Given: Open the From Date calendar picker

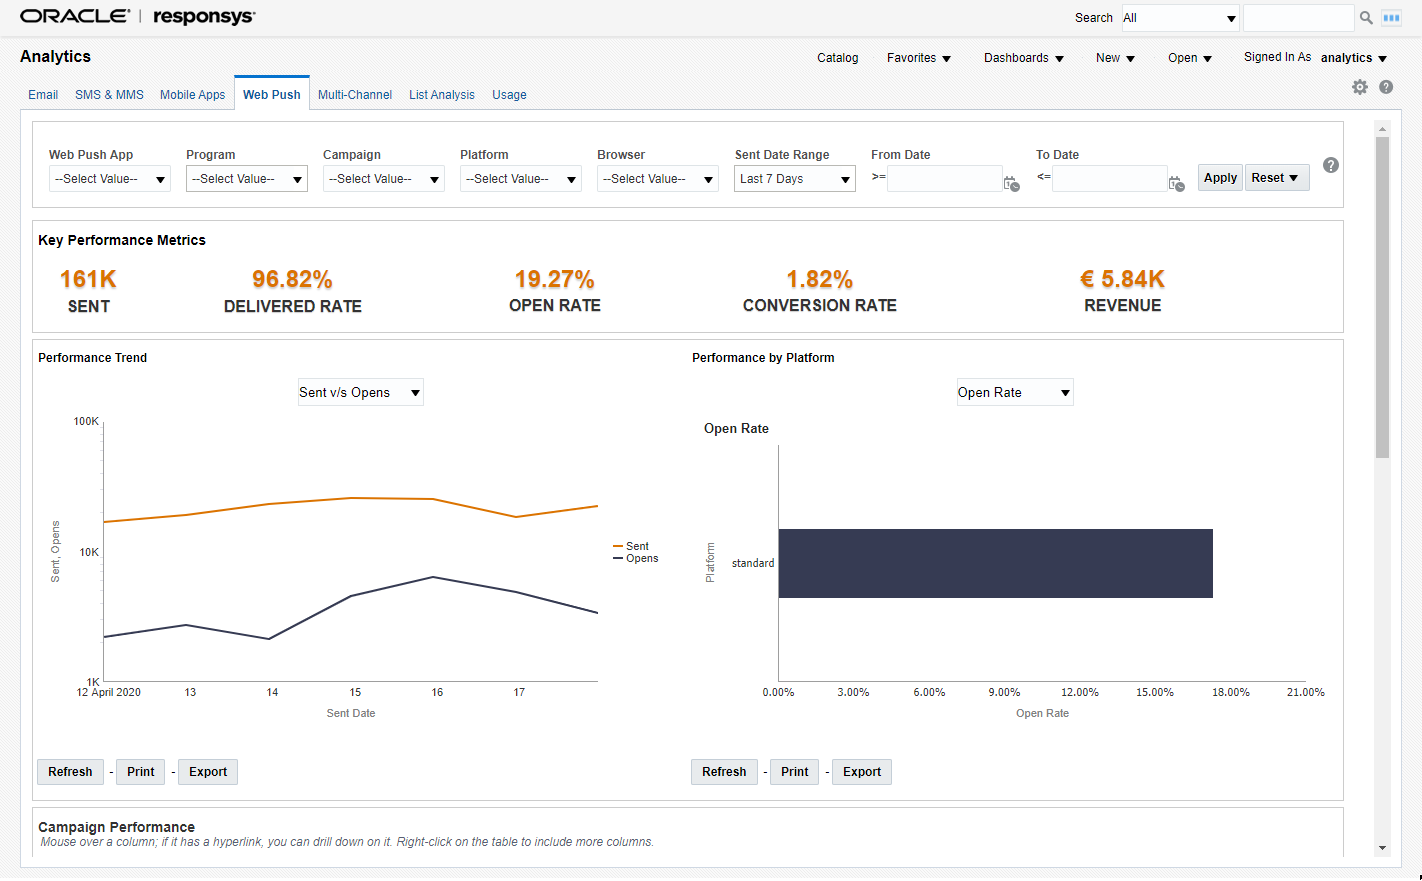Looking at the screenshot, I should coord(1011,183).
